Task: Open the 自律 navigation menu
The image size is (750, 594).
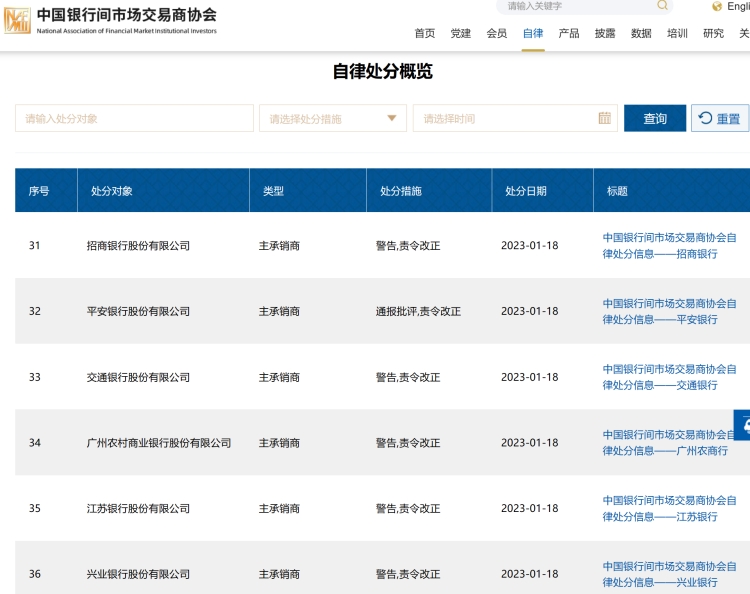Action: pos(533,33)
